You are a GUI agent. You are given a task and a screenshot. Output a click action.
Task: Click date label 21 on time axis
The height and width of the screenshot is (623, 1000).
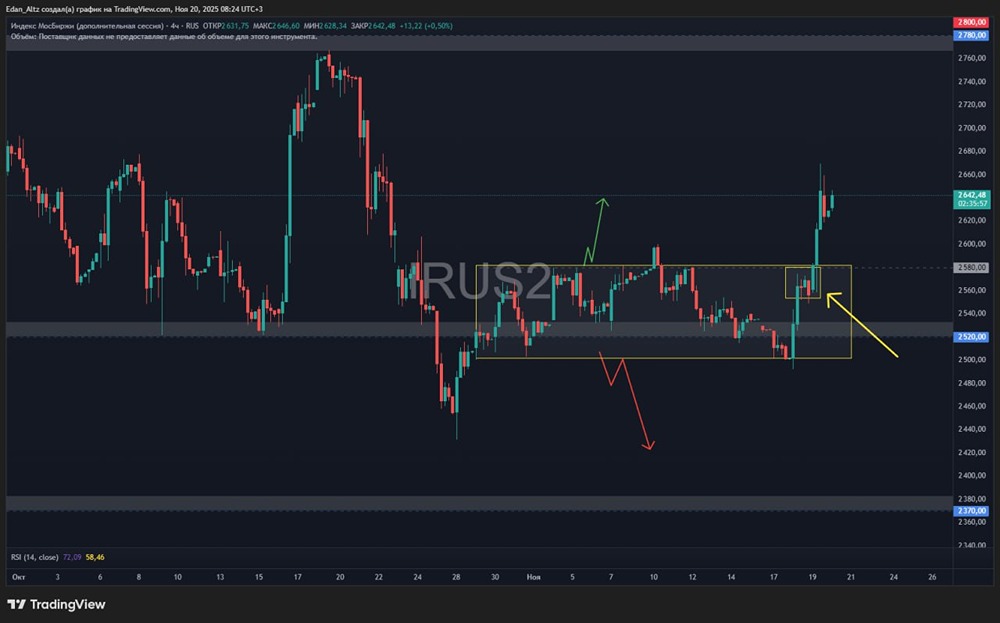coord(851,577)
